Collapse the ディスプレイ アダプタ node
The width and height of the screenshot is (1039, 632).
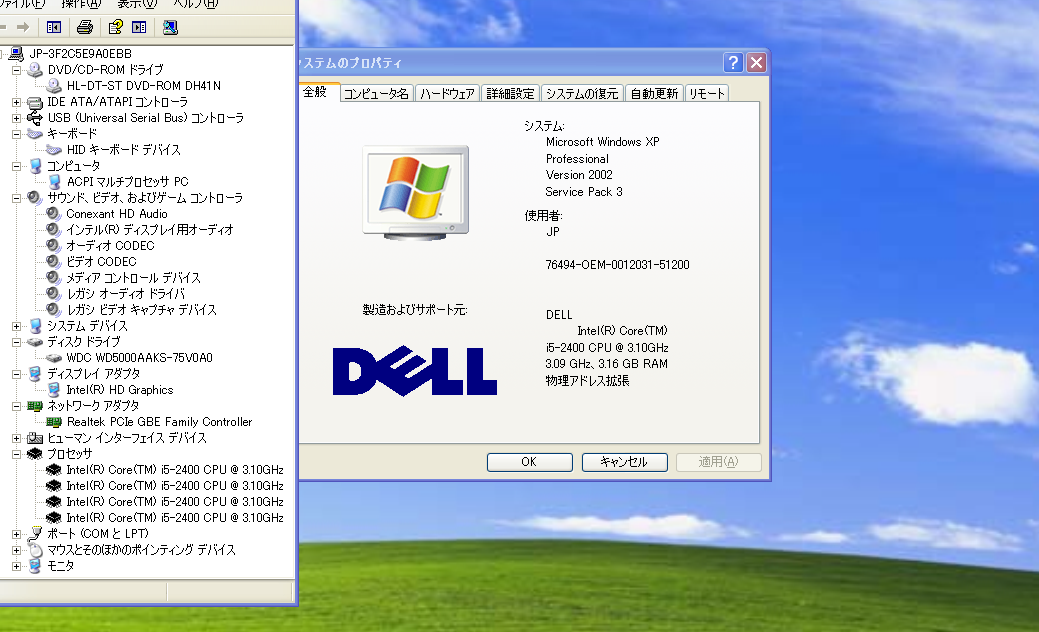(16, 374)
